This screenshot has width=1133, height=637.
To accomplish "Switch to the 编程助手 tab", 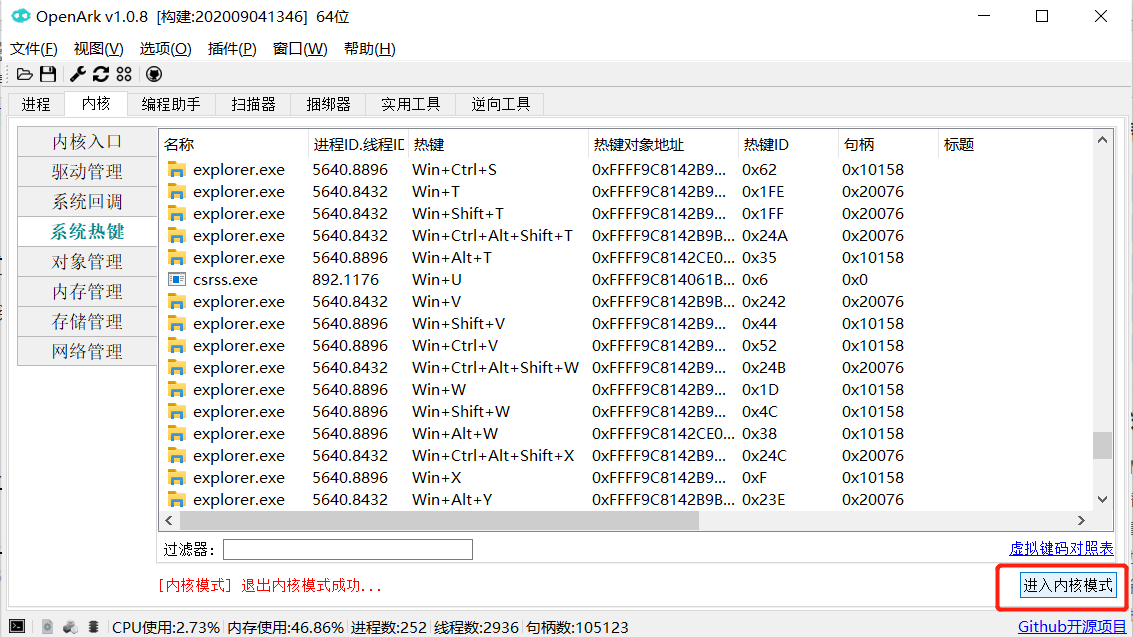I will point(171,105).
